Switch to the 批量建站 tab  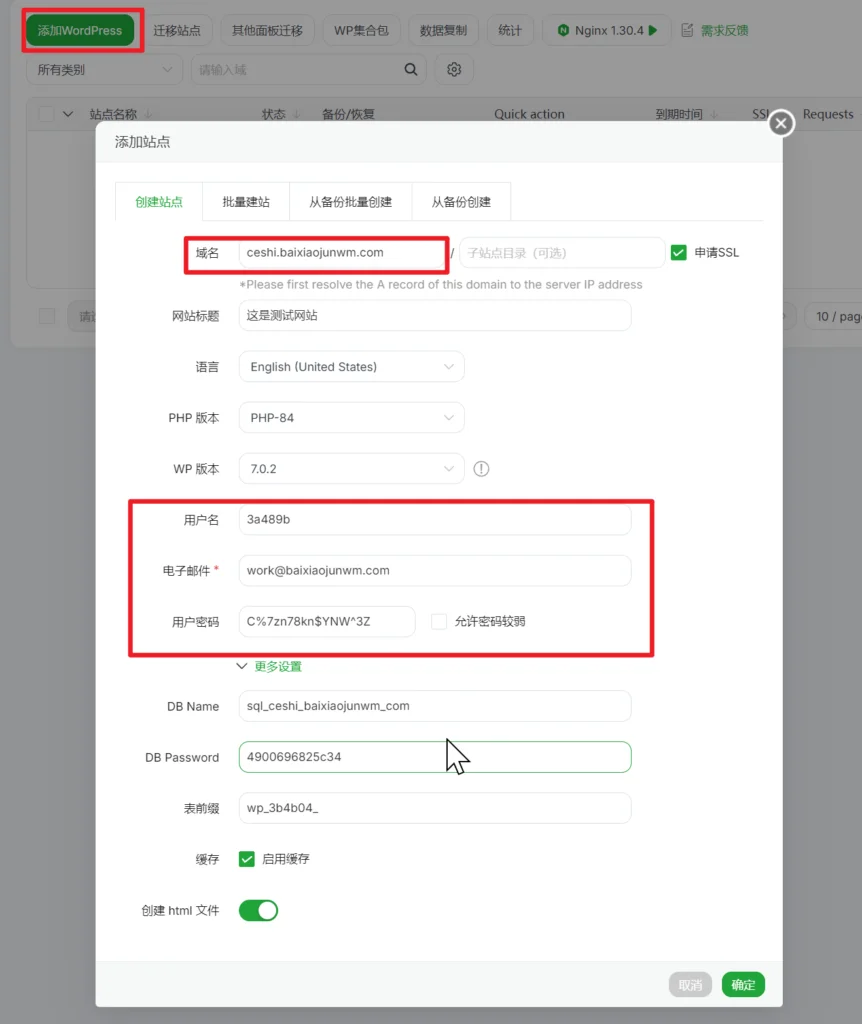(246, 202)
